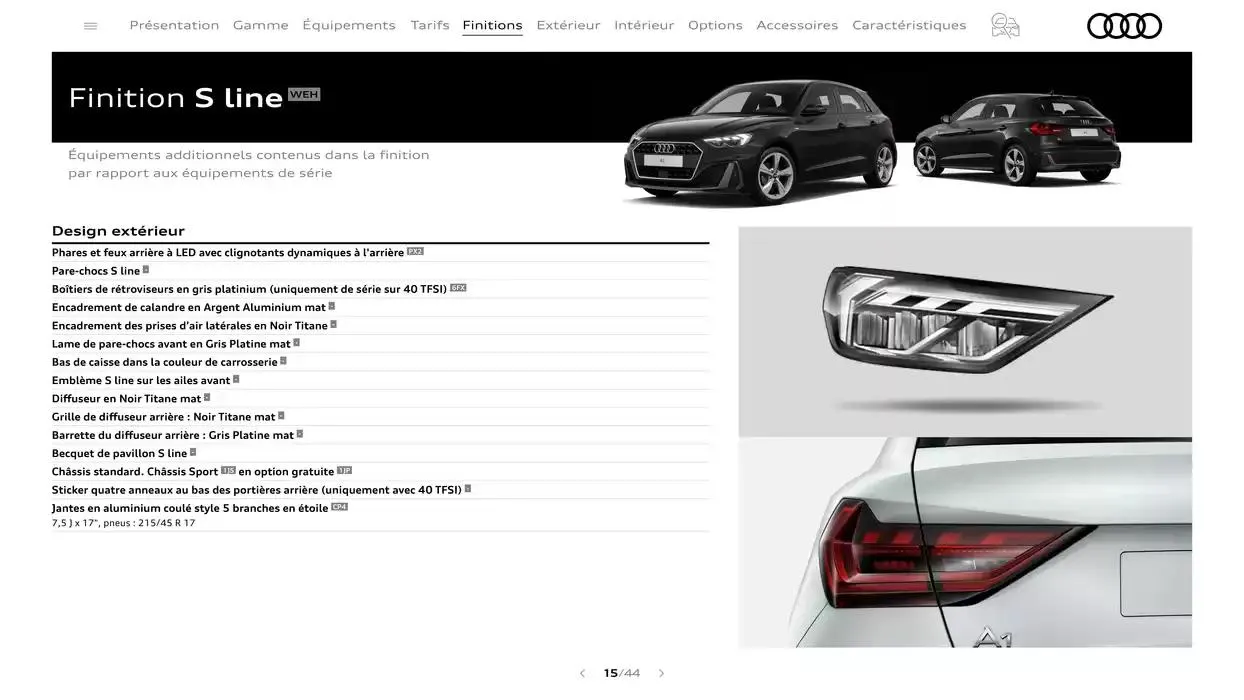Click the 6FX code badge for mirror housings
The width and height of the screenshot is (1244, 700).
coord(458,288)
